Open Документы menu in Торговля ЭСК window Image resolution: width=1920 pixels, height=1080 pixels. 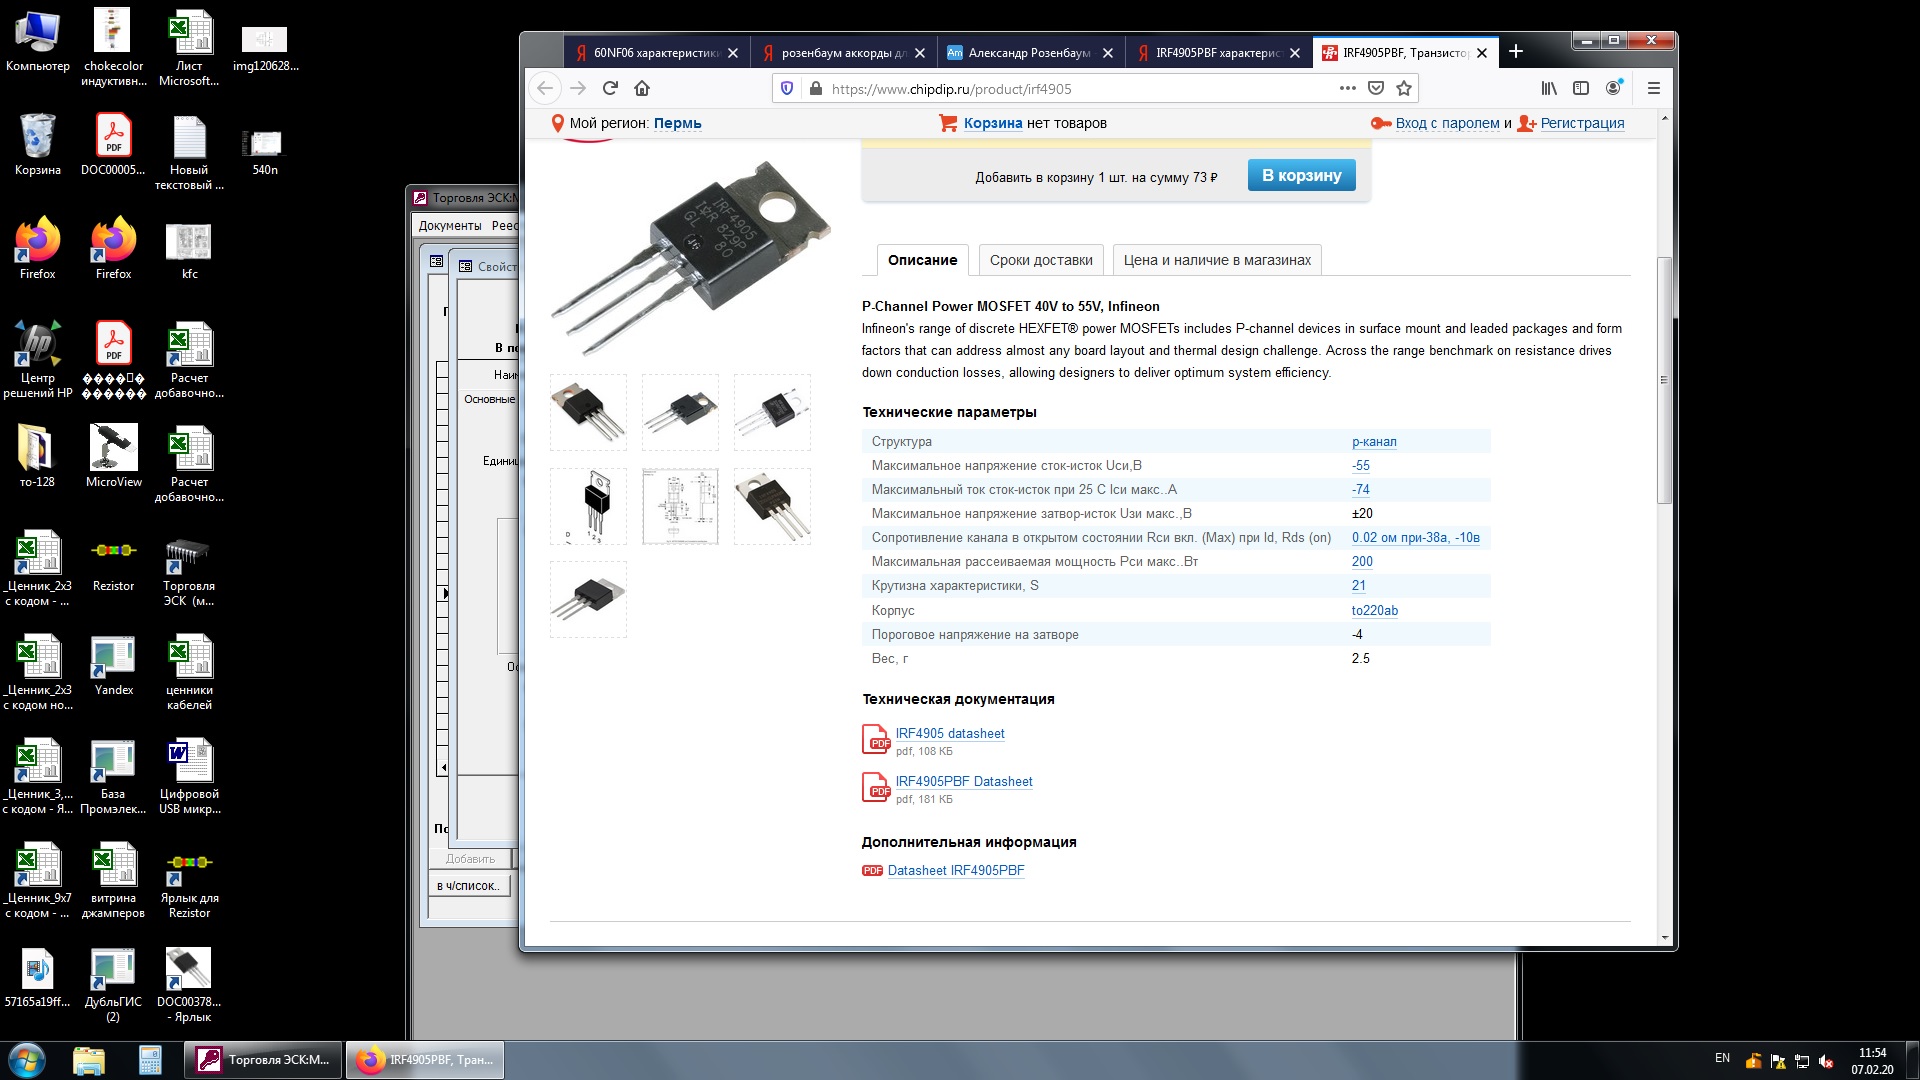pyautogui.click(x=450, y=225)
